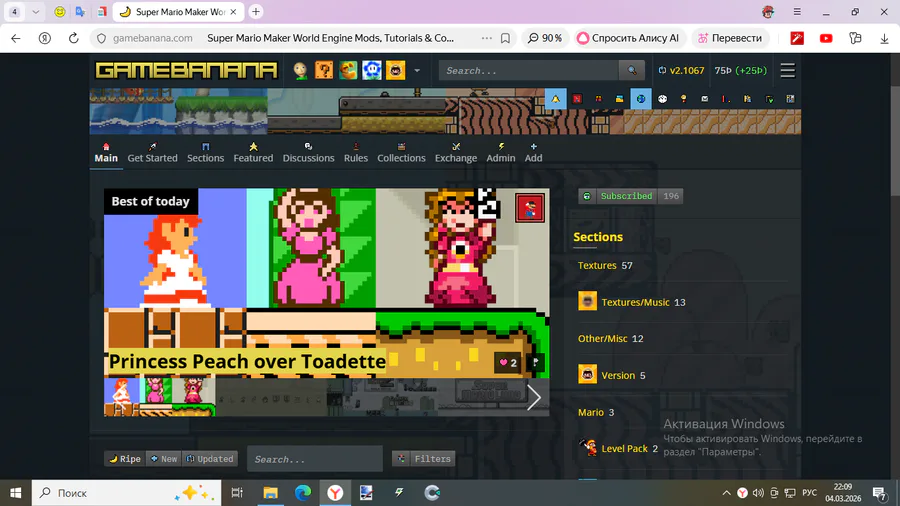Click into the GameBanana top search field
This screenshot has width=900, height=506.
pos(529,71)
